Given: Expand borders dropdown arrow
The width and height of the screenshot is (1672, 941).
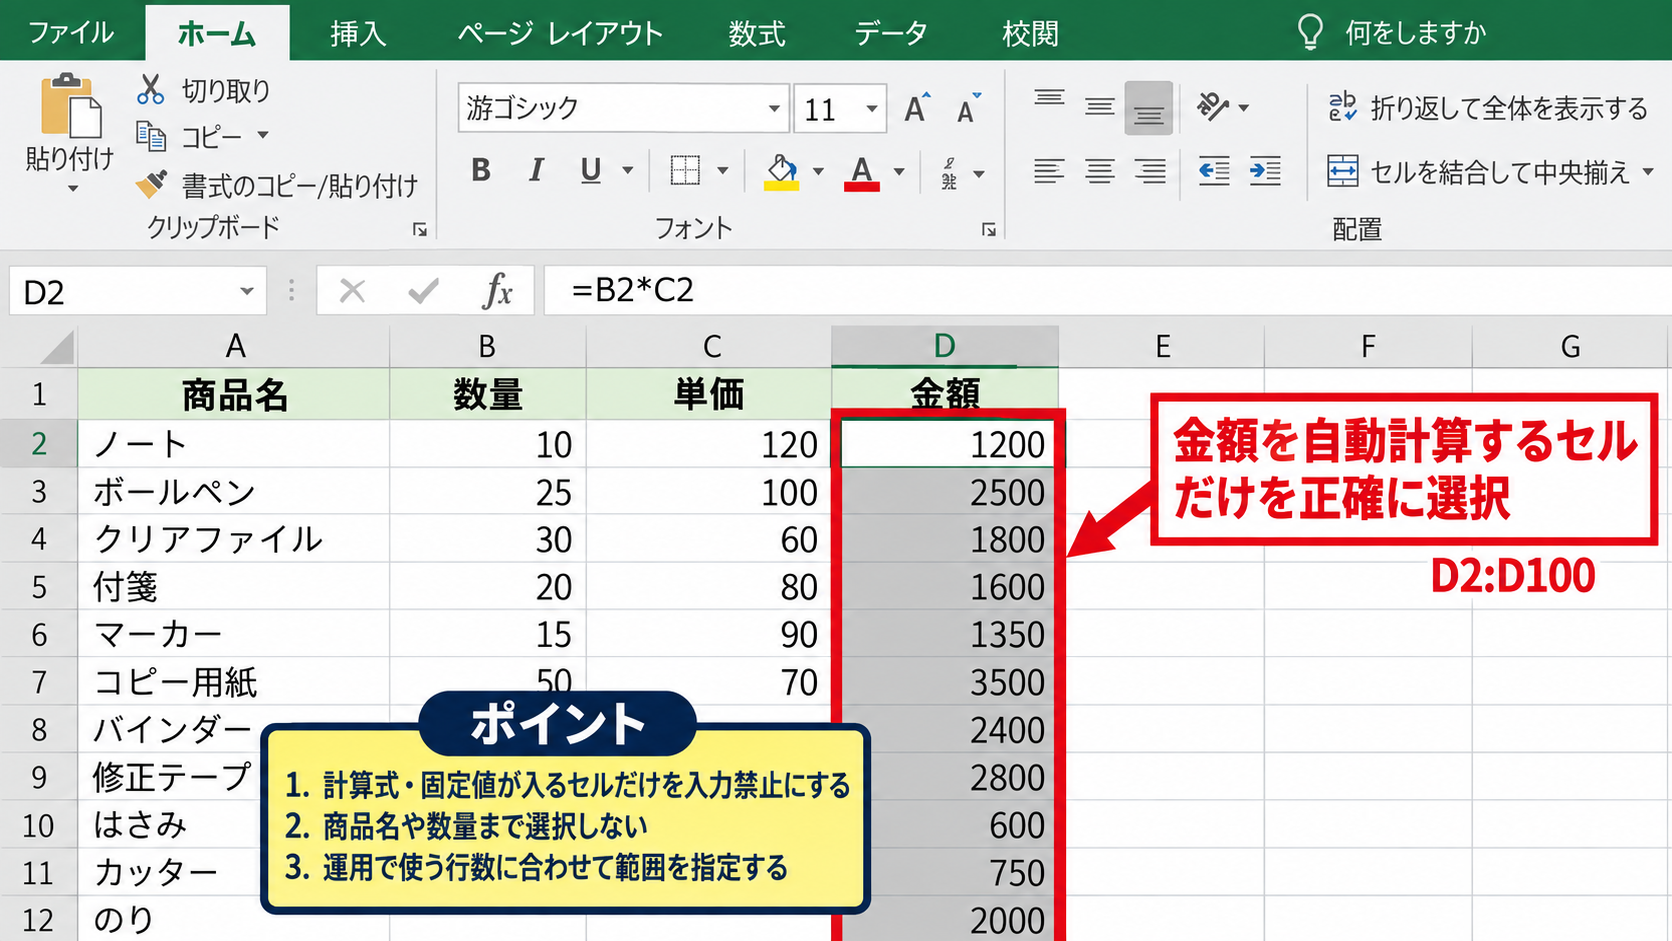Looking at the screenshot, I should (x=723, y=171).
